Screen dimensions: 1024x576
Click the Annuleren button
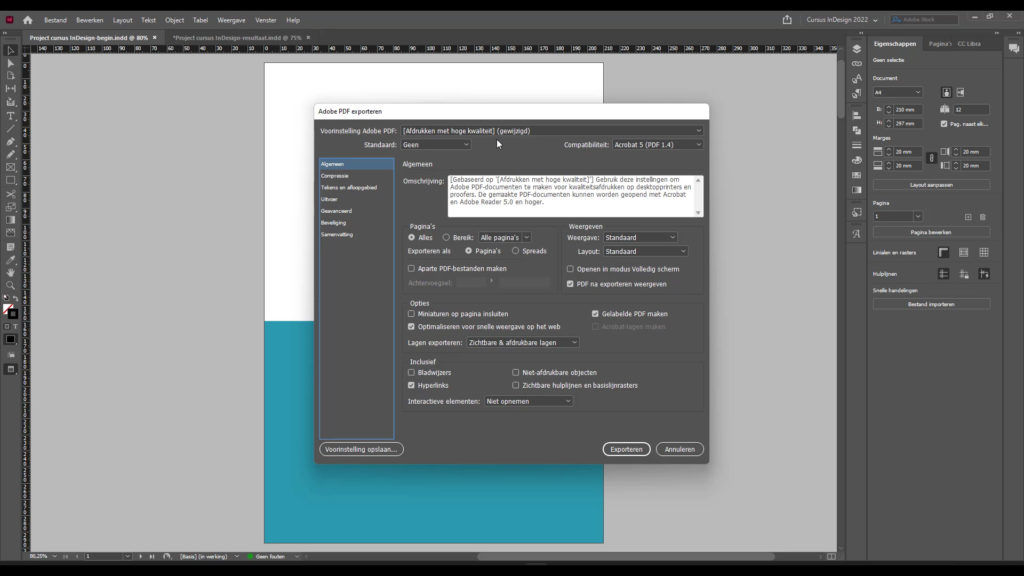680,449
